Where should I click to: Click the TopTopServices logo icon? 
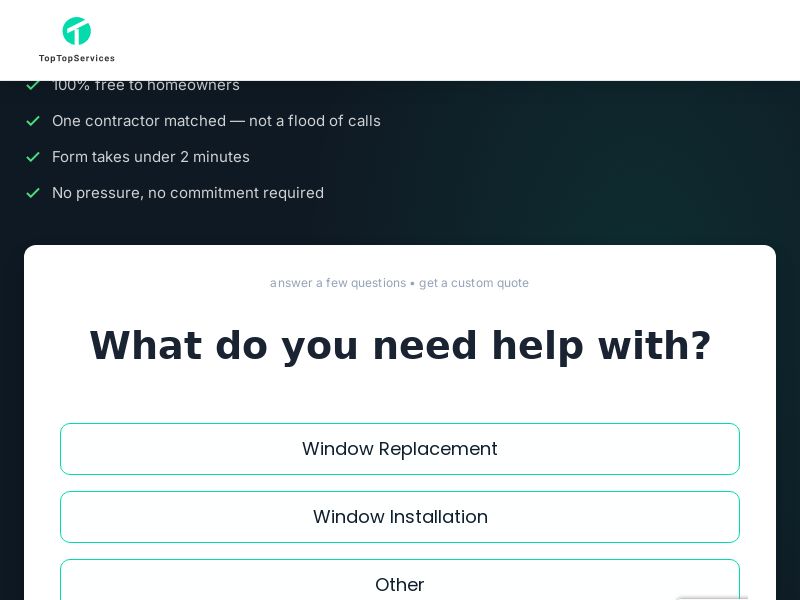tap(77, 31)
